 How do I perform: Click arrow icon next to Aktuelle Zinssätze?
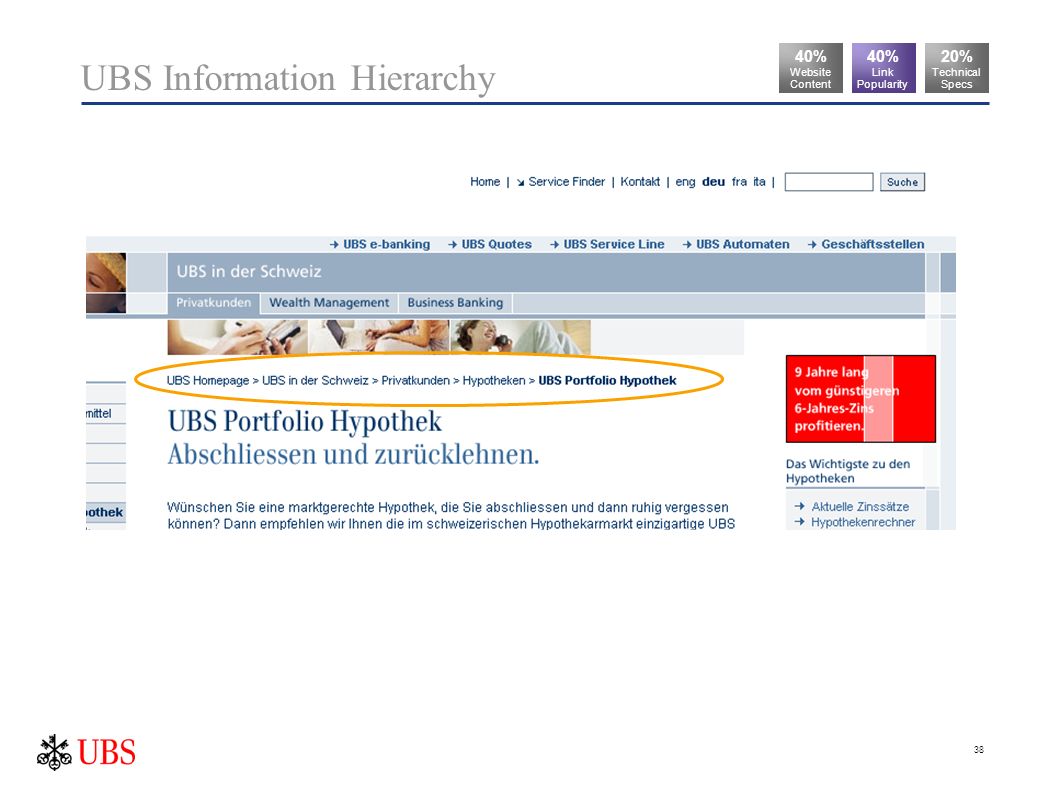pyautogui.click(x=799, y=506)
